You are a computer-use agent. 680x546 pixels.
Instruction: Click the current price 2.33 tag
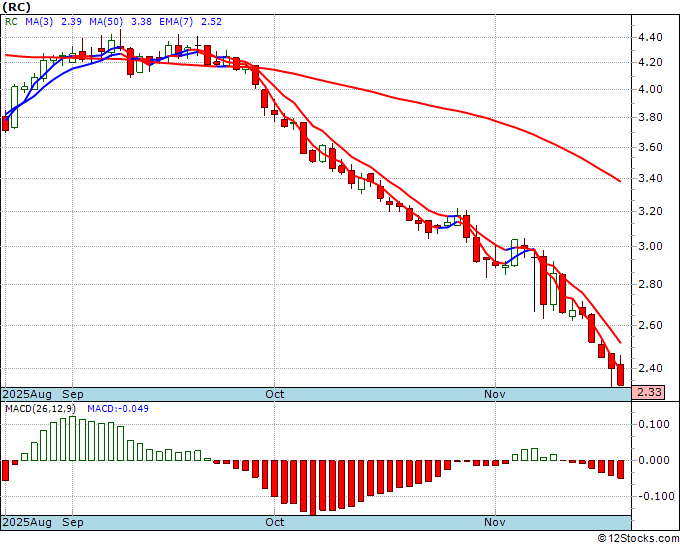click(648, 392)
